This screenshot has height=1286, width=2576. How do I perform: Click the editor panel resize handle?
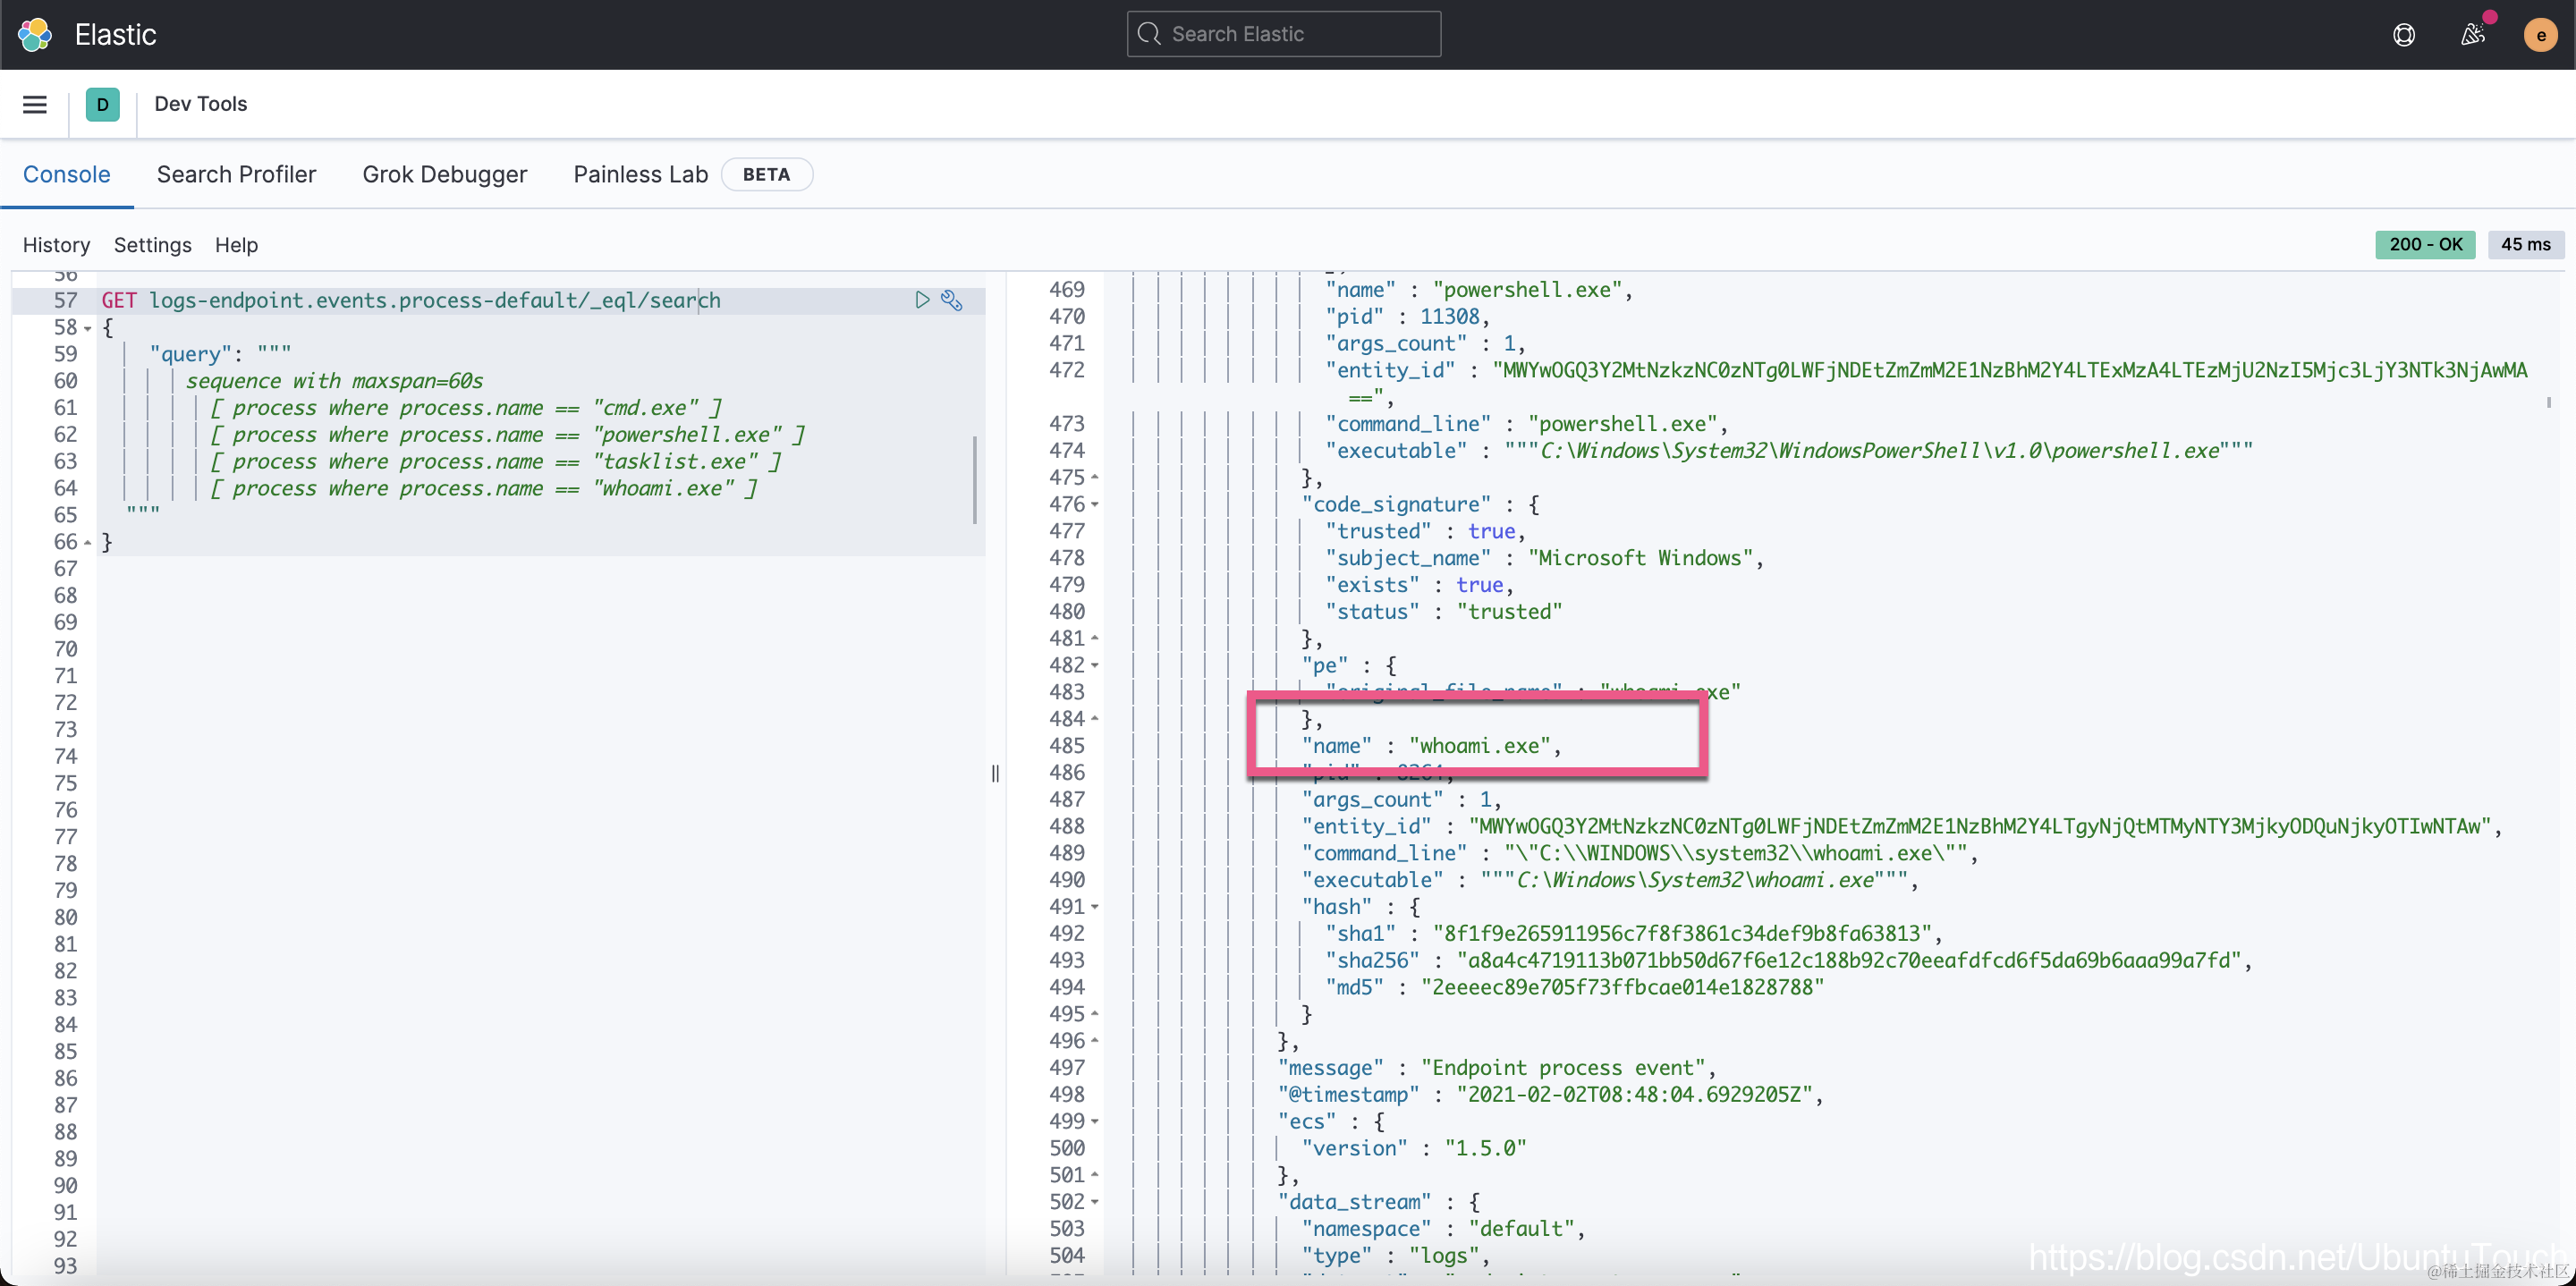pyautogui.click(x=995, y=773)
